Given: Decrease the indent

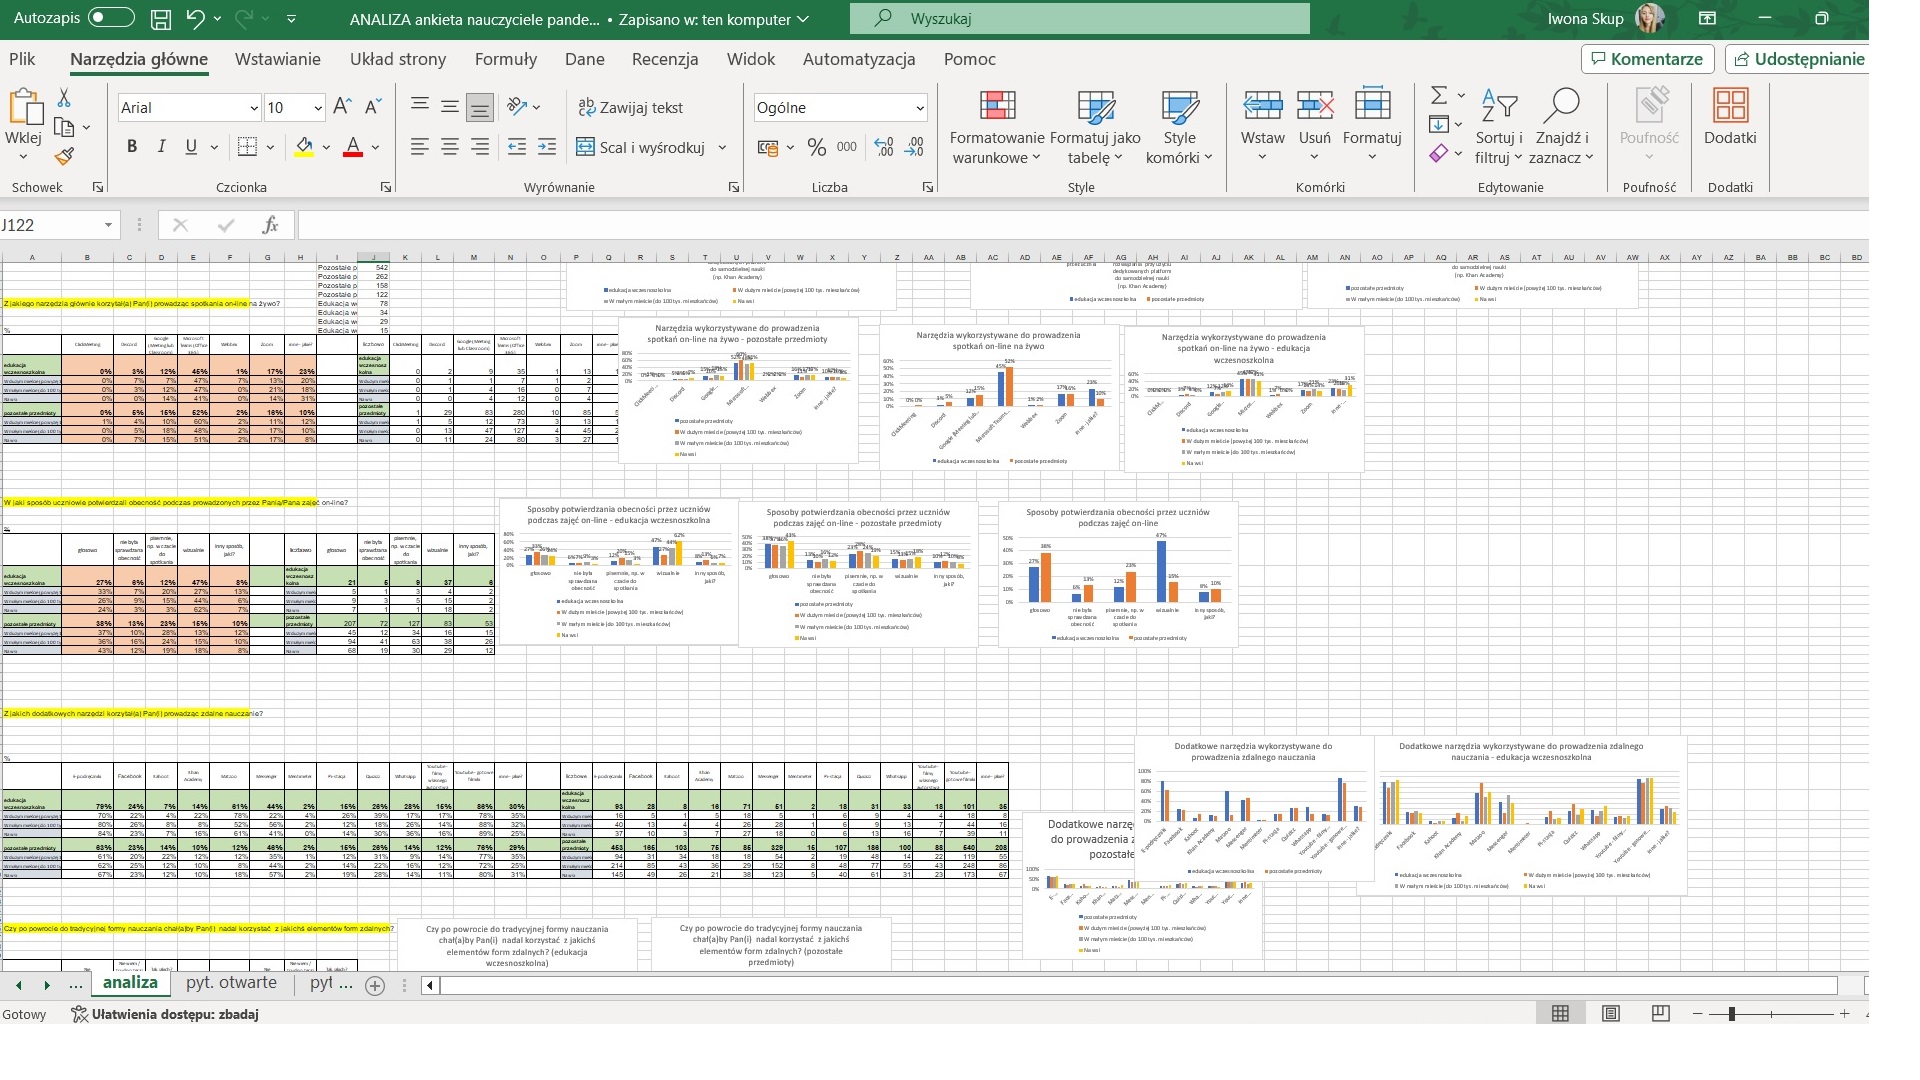Looking at the screenshot, I should click(516, 147).
